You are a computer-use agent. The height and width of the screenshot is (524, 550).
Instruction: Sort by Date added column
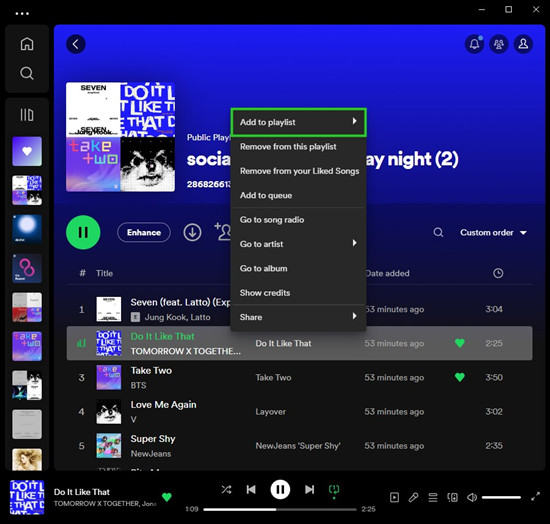(387, 273)
